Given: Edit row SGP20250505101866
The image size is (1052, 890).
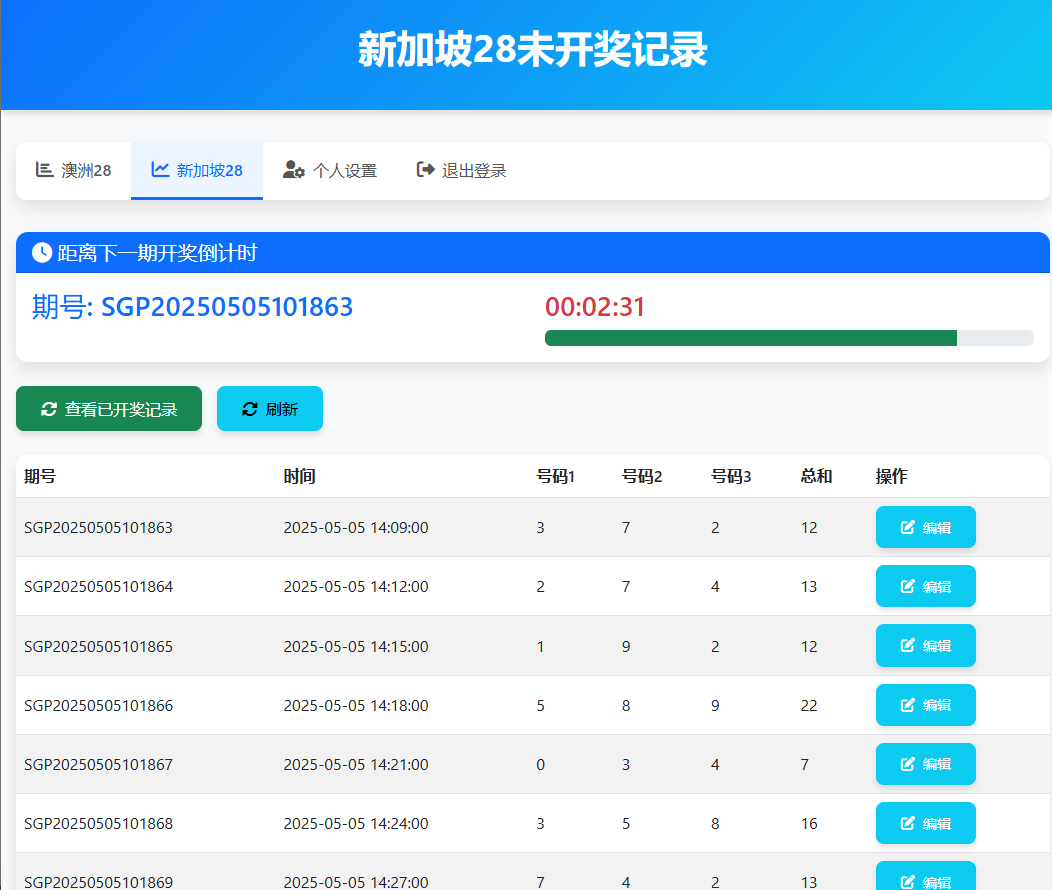Looking at the screenshot, I should coord(925,705).
